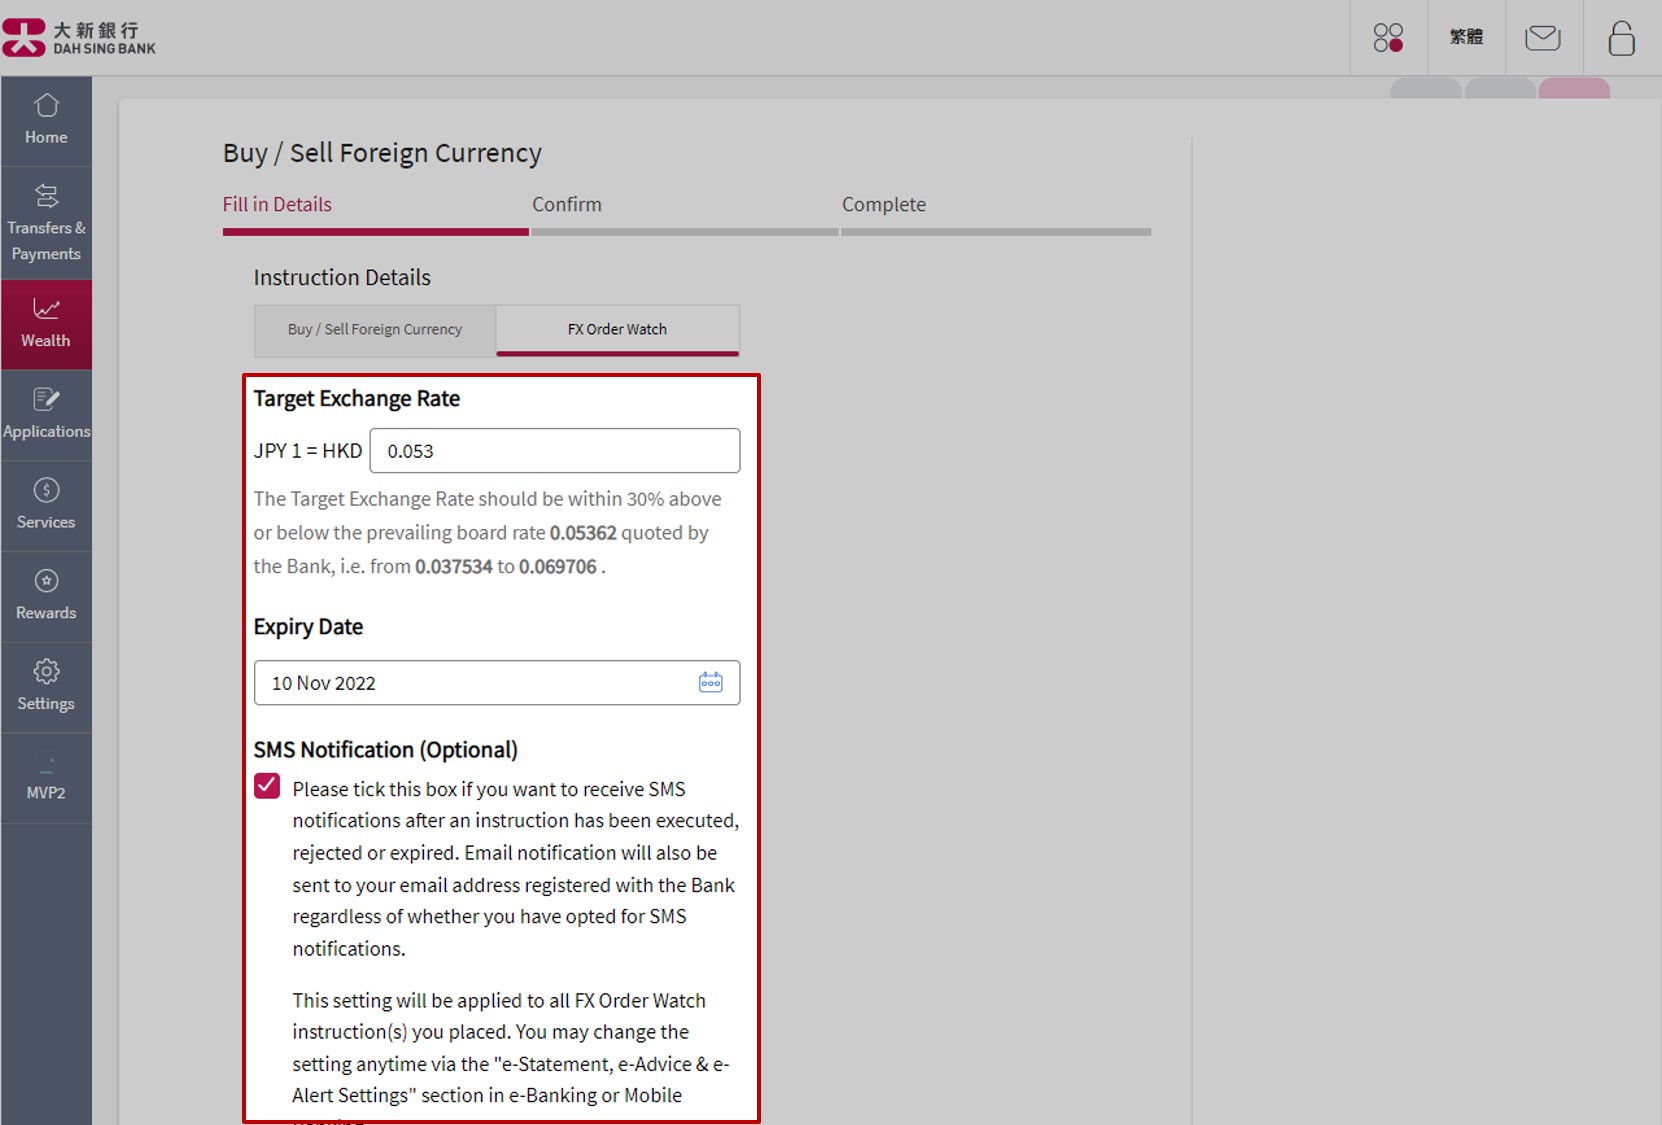Open the quick-menu dots icon in header

(1388, 38)
